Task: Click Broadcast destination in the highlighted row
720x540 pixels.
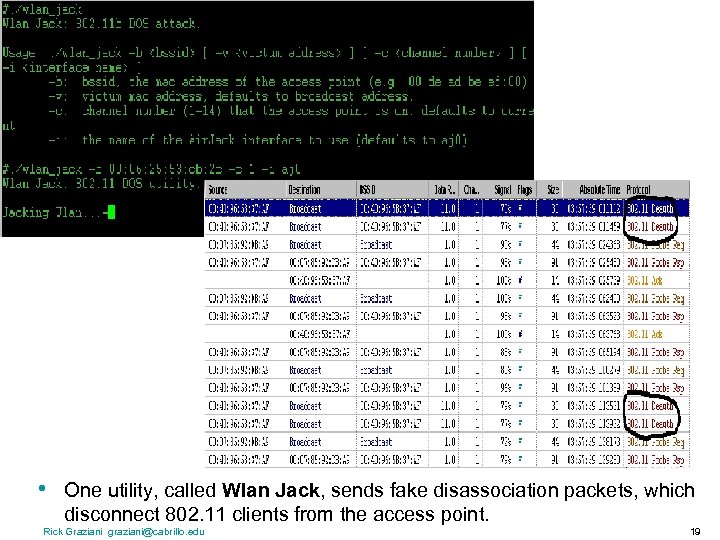Action: tap(305, 208)
